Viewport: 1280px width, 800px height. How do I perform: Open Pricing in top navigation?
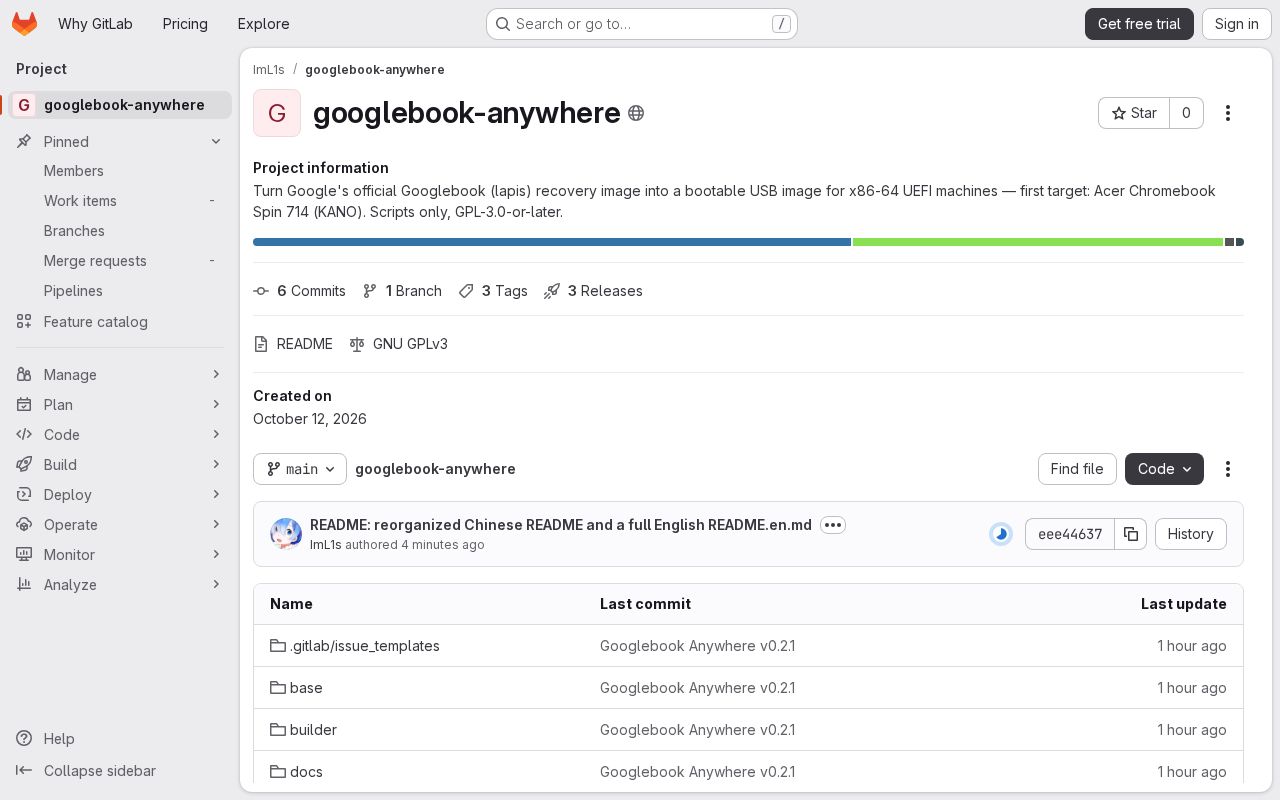185,24
